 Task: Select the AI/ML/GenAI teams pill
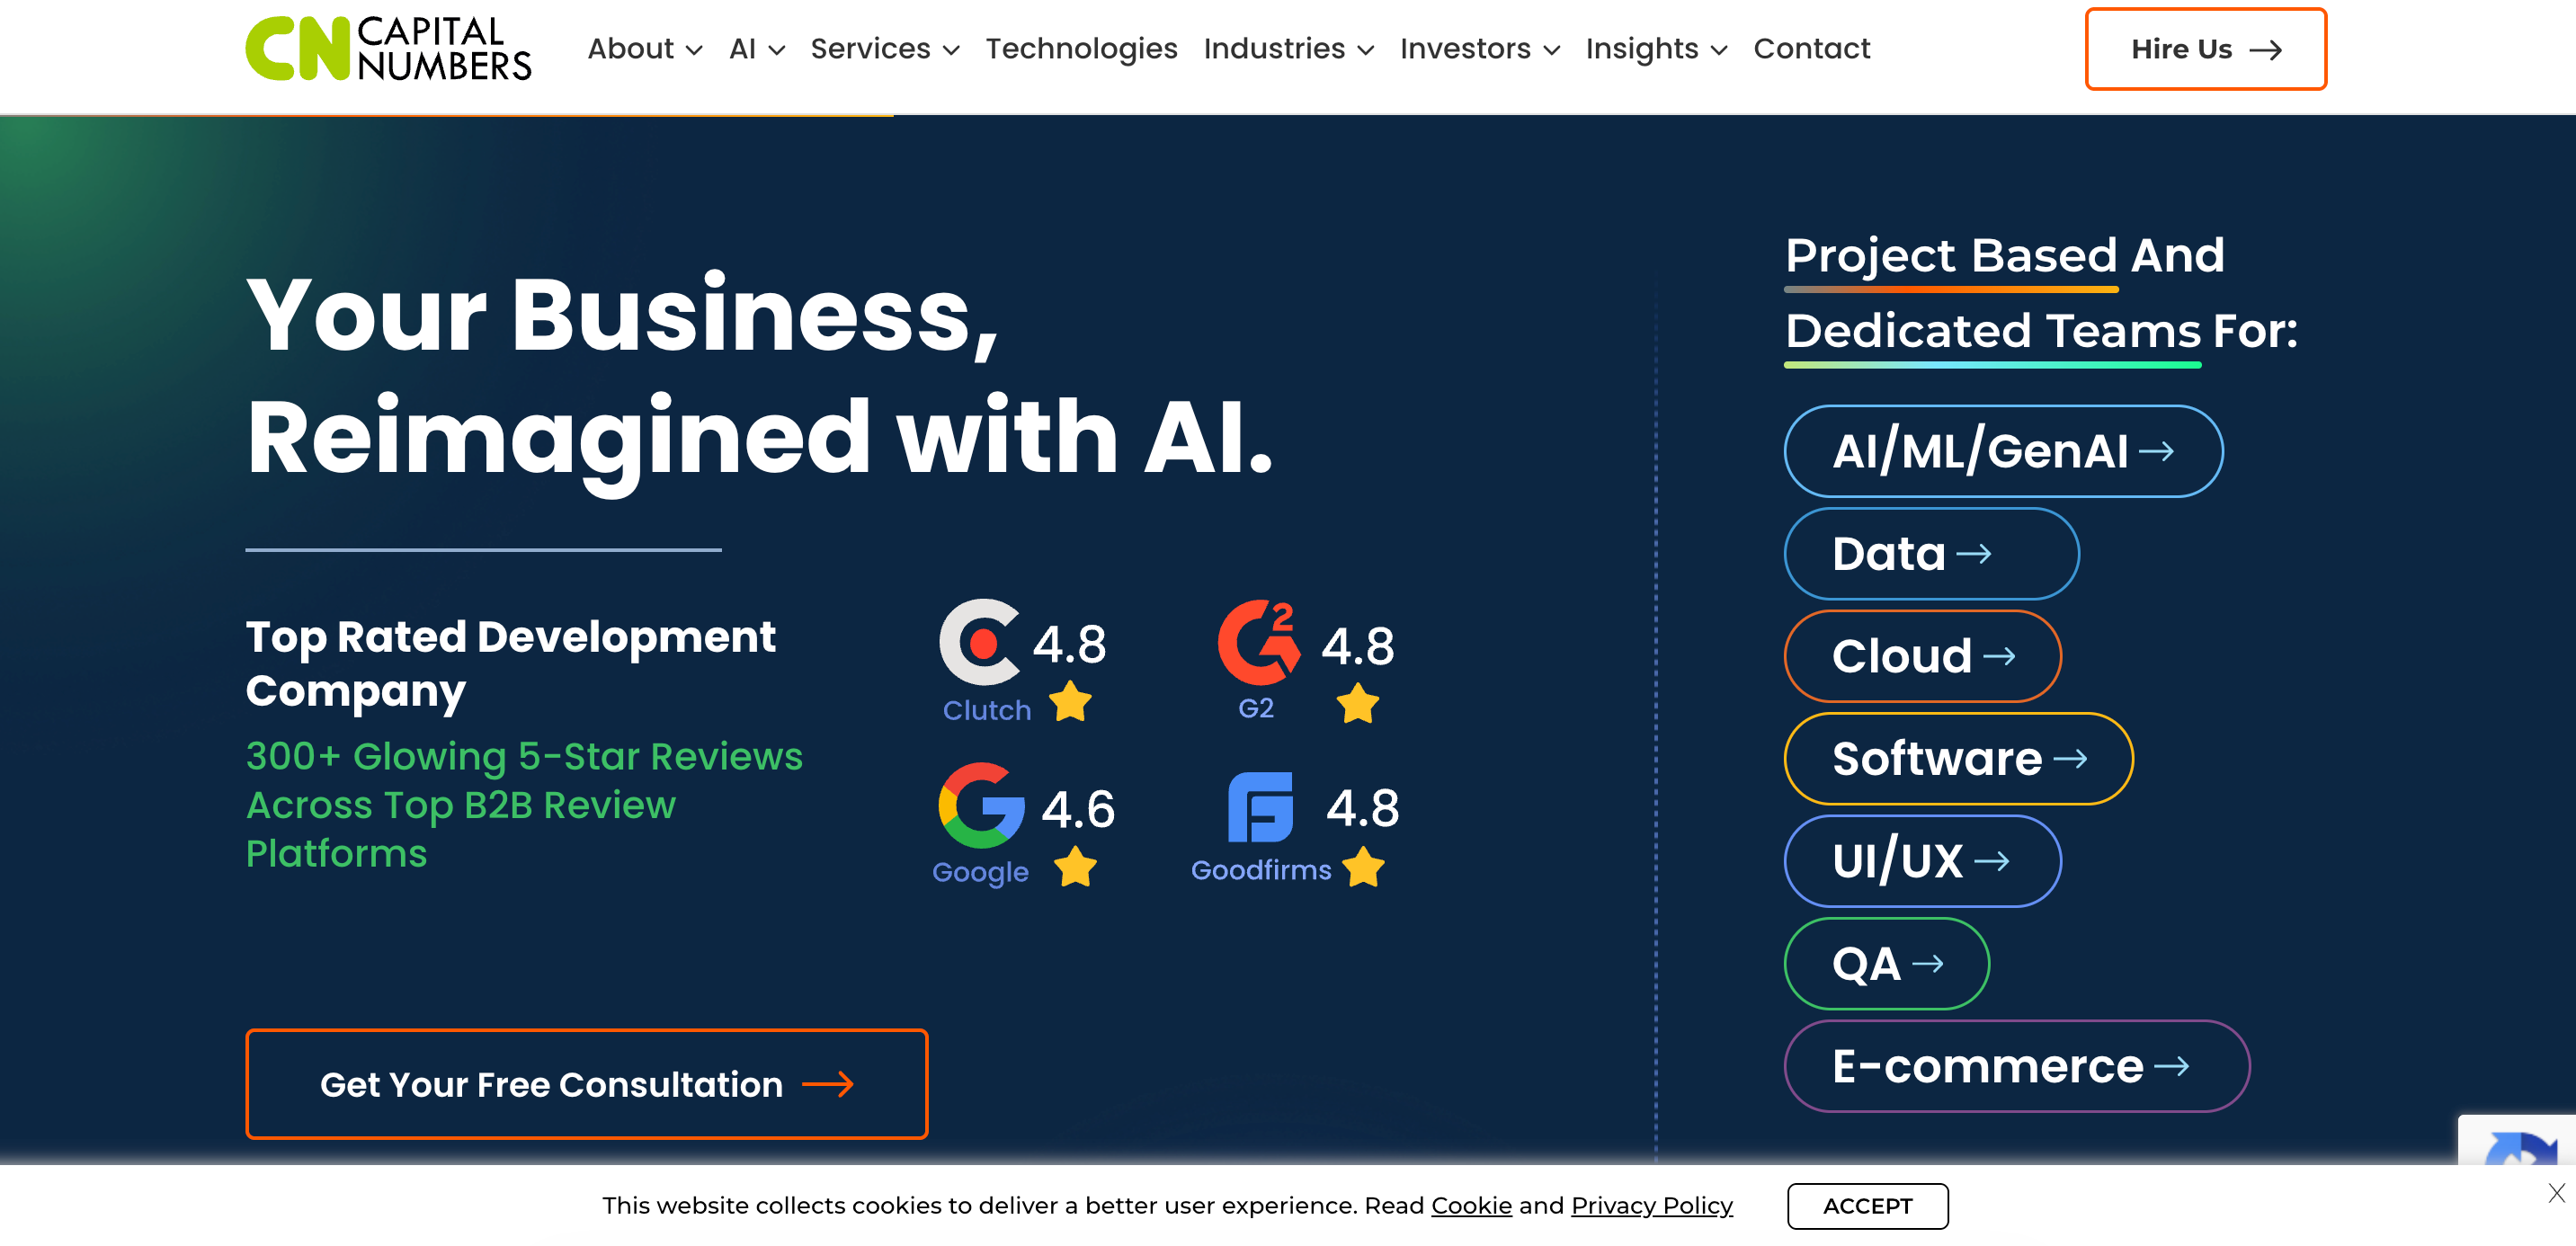coord(2003,450)
